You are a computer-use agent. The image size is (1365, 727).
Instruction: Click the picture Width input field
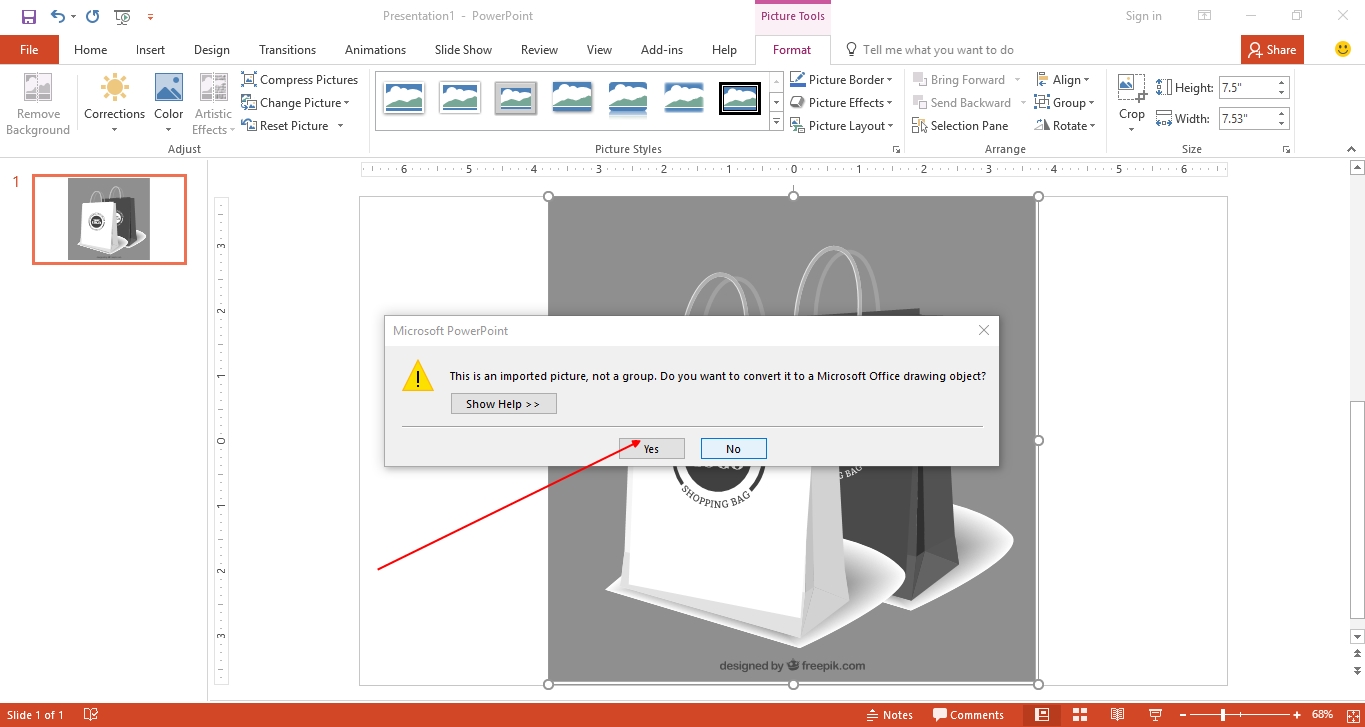tap(1247, 117)
